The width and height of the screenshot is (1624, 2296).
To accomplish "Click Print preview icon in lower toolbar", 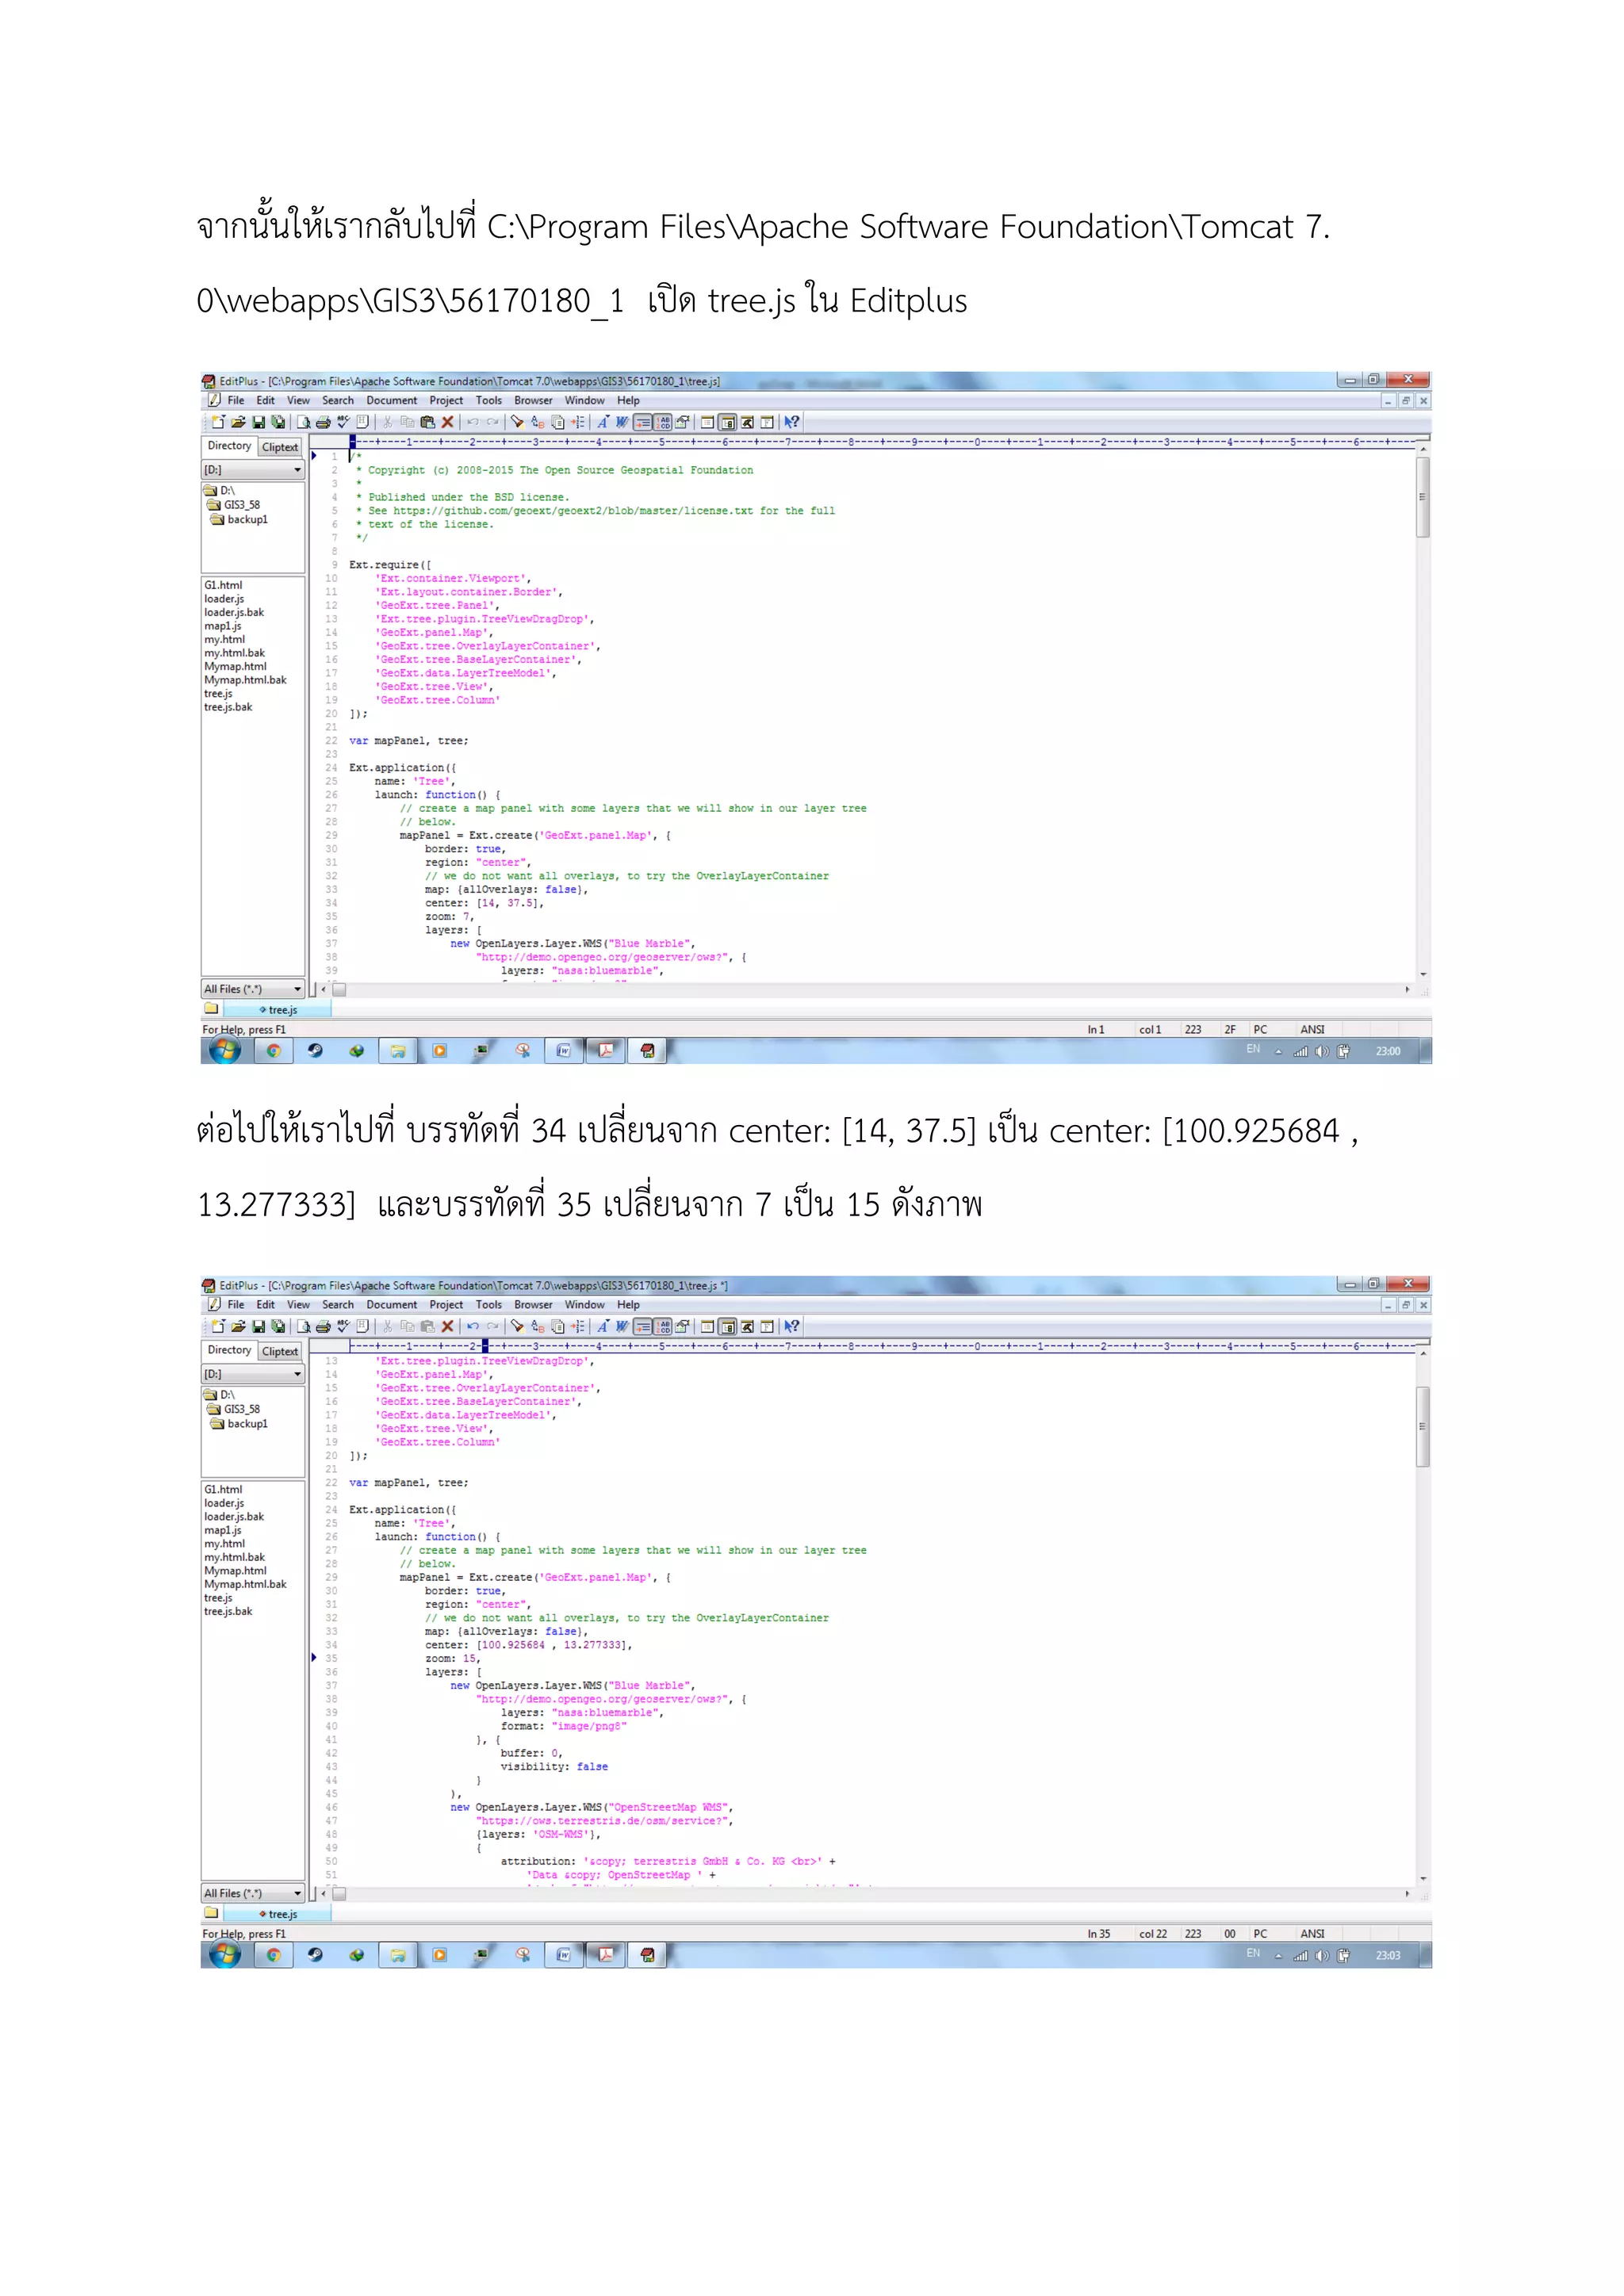I will pos(303,1326).
